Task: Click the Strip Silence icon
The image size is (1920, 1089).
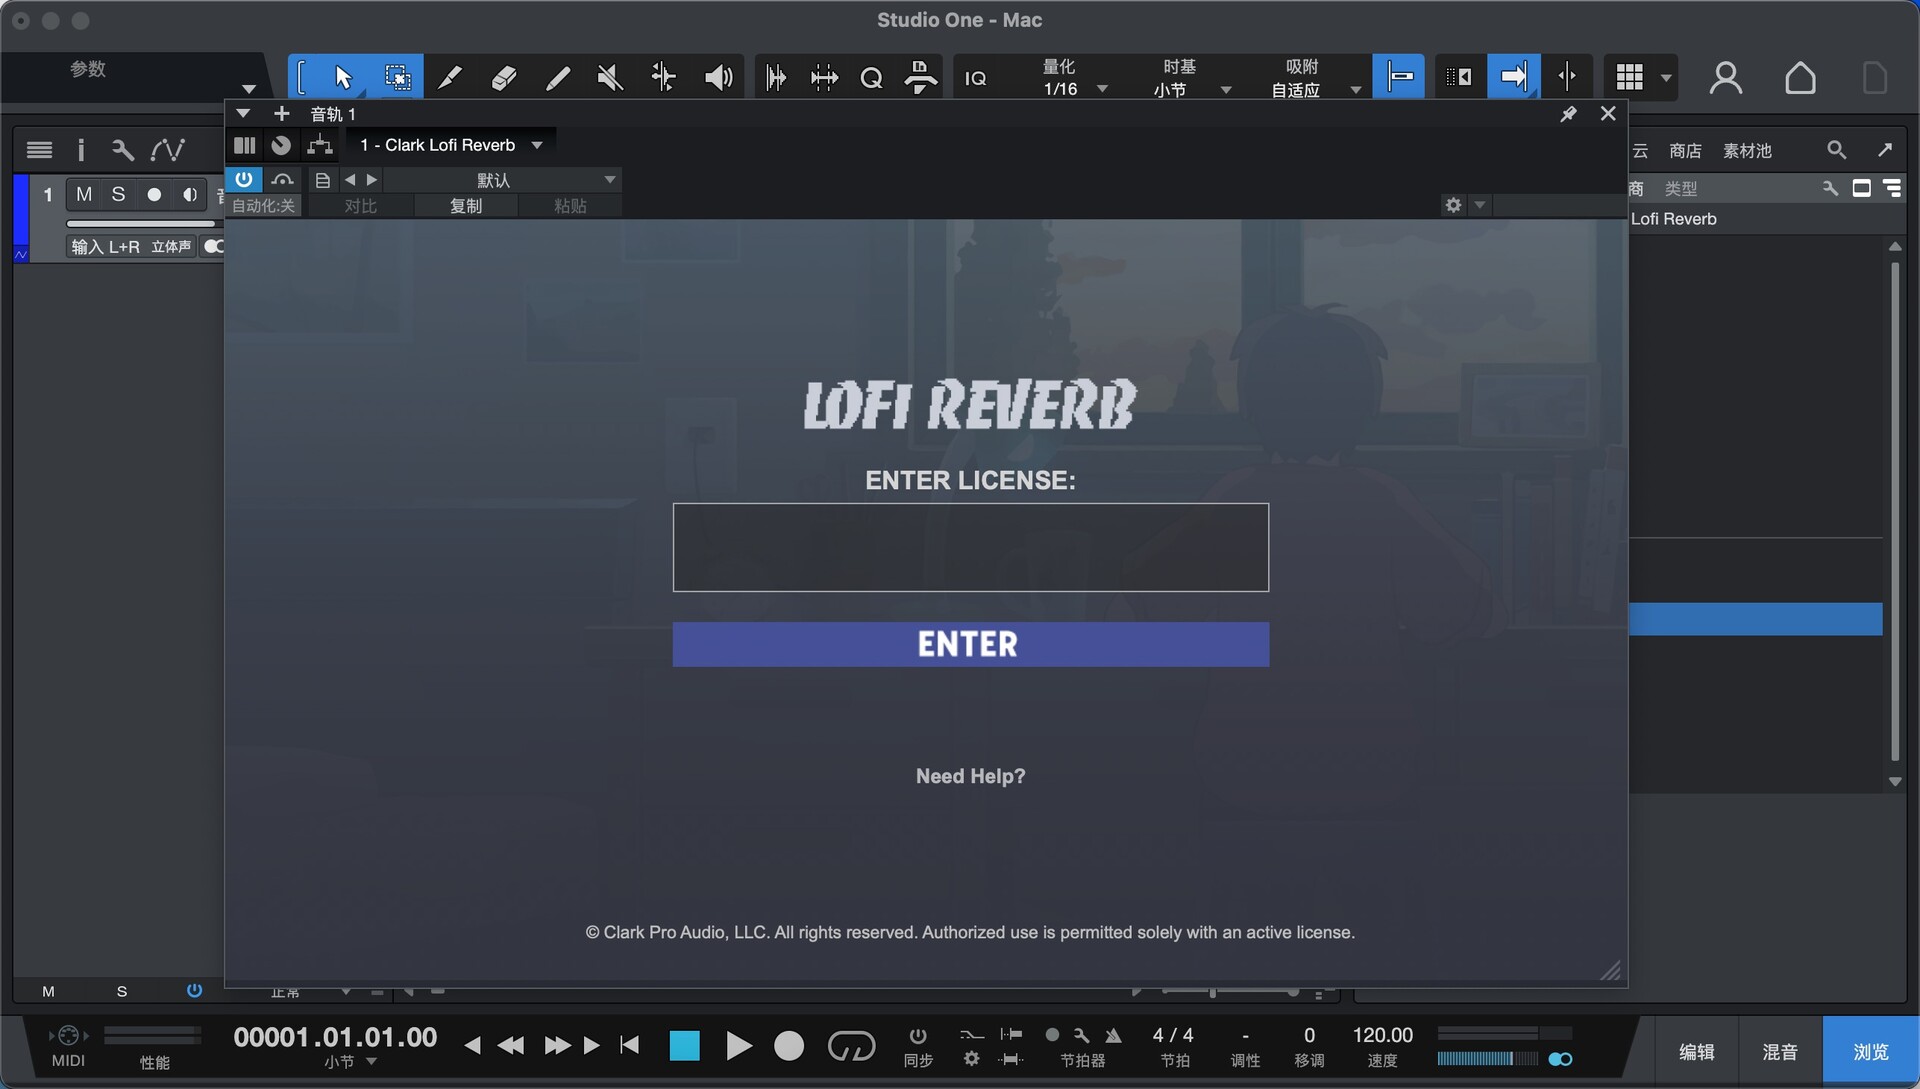Action: pyautogui.click(x=775, y=77)
